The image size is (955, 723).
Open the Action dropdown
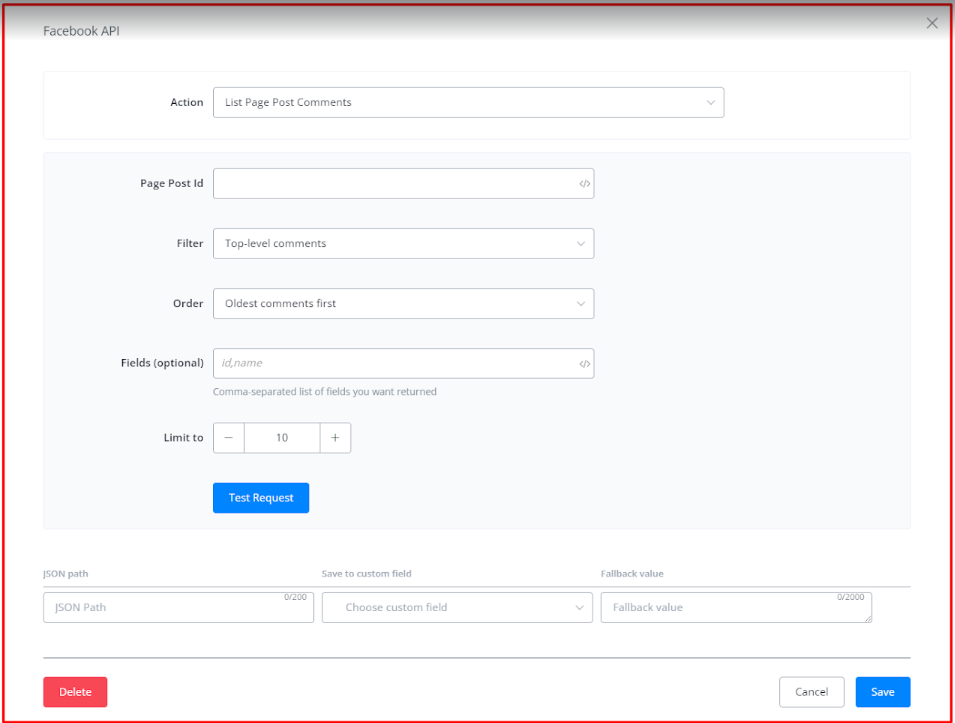468,102
